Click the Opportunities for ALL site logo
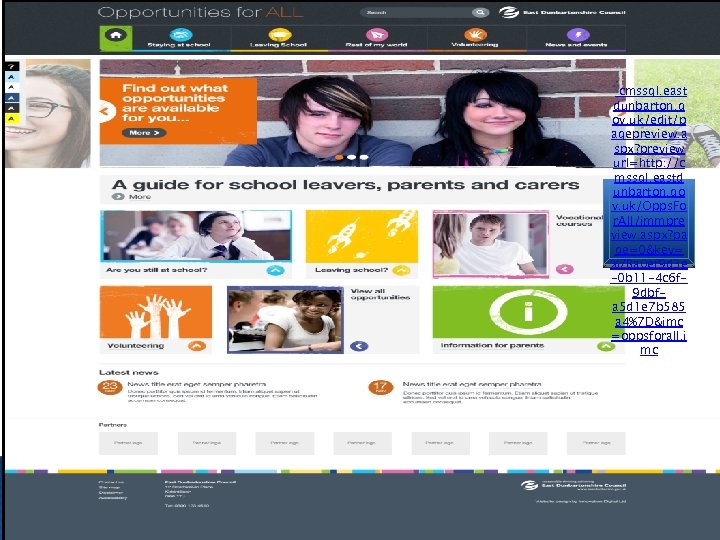This screenshot has height=540, width=720. pyautogui.click(x=201, y=12)
